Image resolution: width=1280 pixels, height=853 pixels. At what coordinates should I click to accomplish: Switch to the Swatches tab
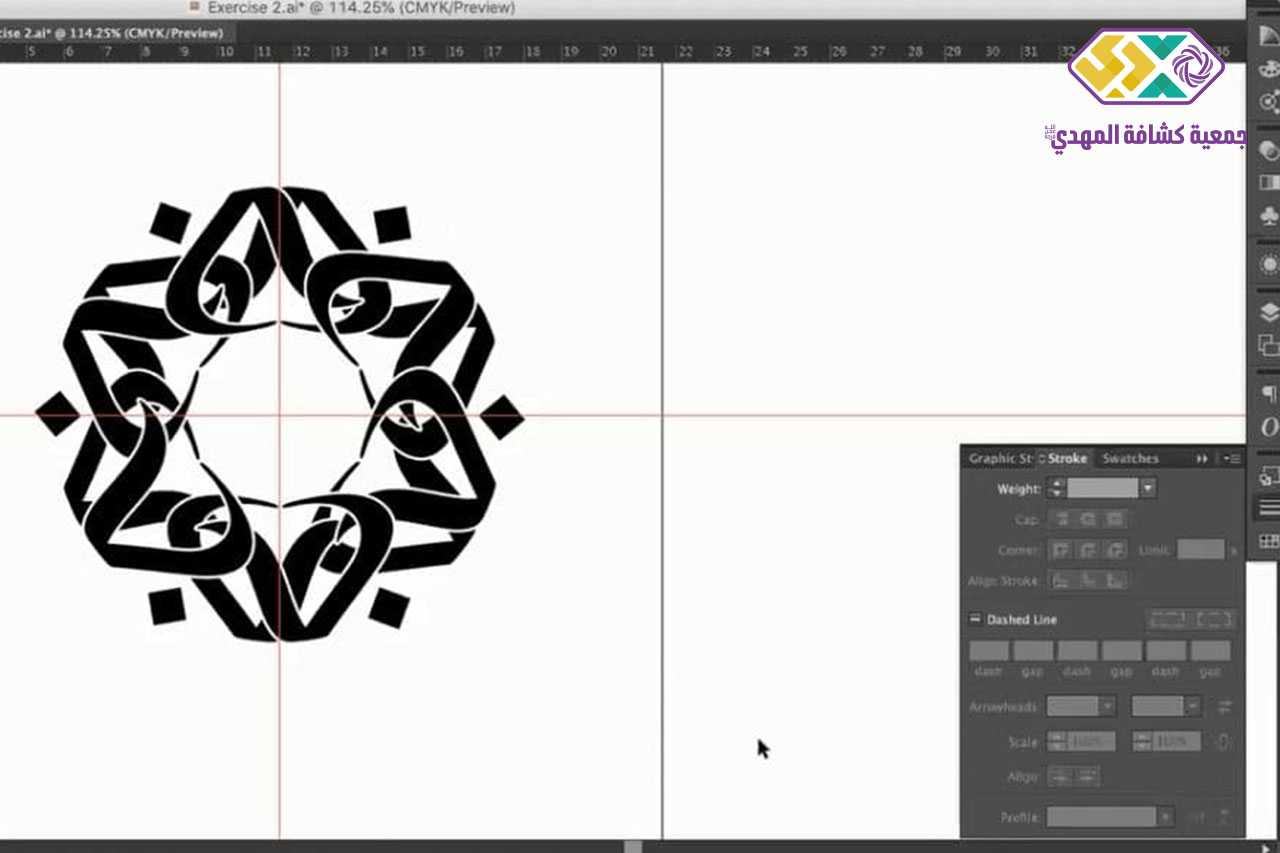1129,458
